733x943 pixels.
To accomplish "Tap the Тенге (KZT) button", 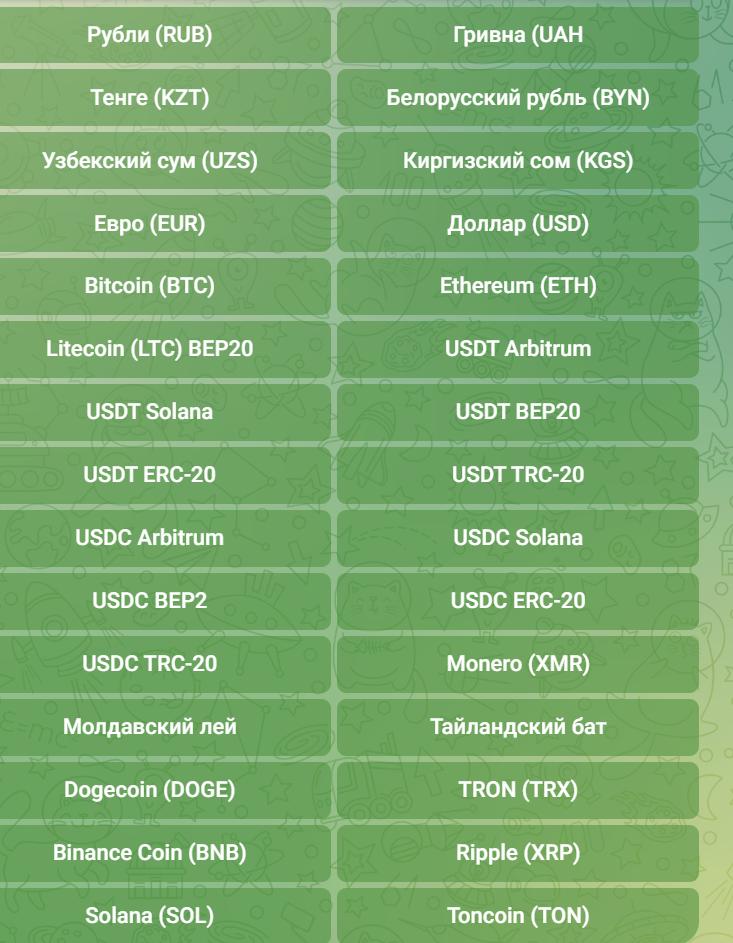I will pyautogui.click(x=150, y=98).
